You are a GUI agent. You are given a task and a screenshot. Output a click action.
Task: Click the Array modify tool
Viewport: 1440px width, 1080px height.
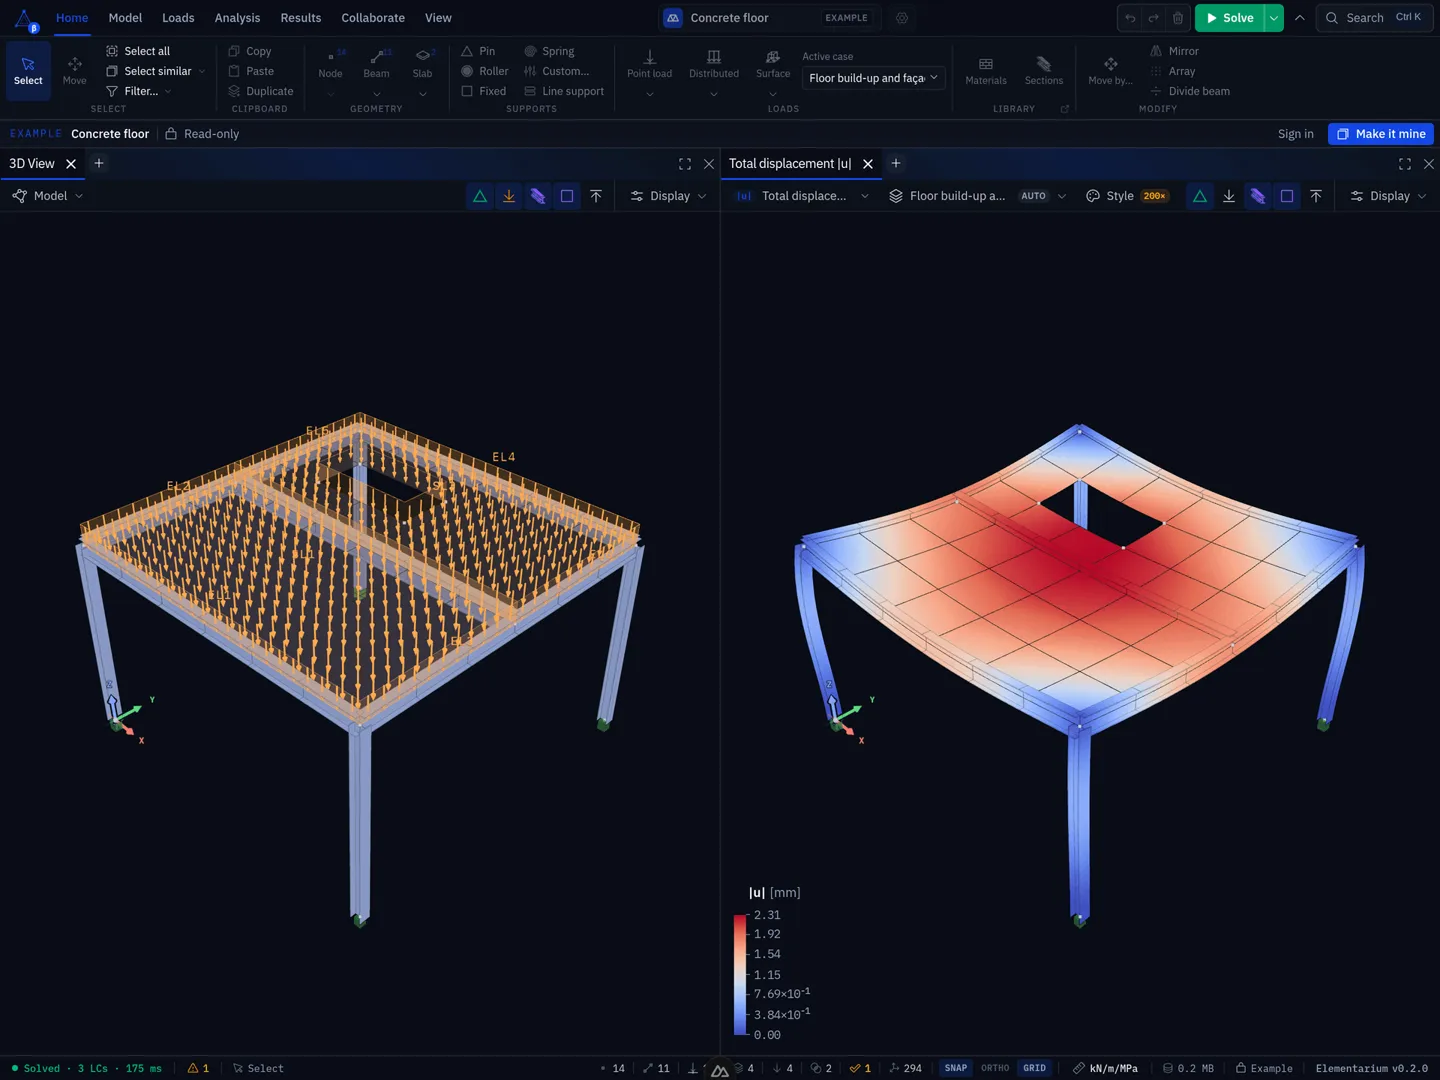click(x=1172, y=71)
